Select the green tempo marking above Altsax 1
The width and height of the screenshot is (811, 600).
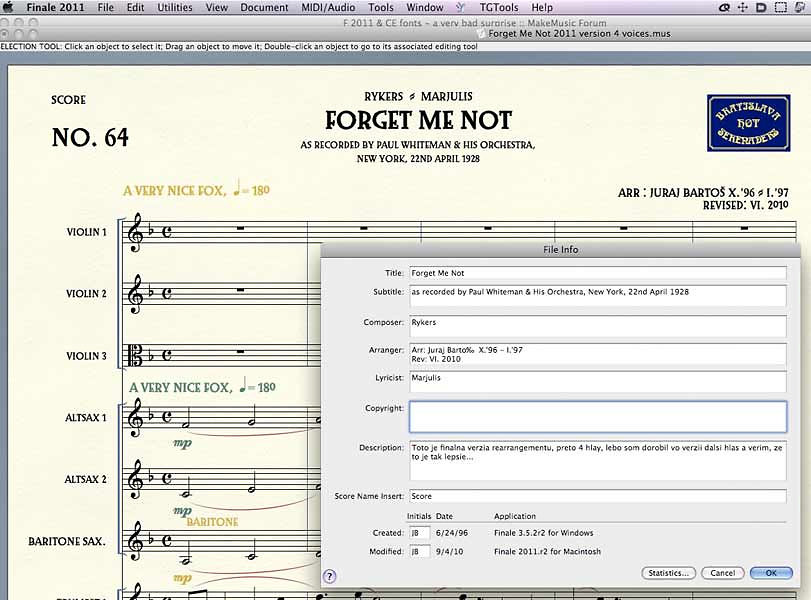[202, 386]
